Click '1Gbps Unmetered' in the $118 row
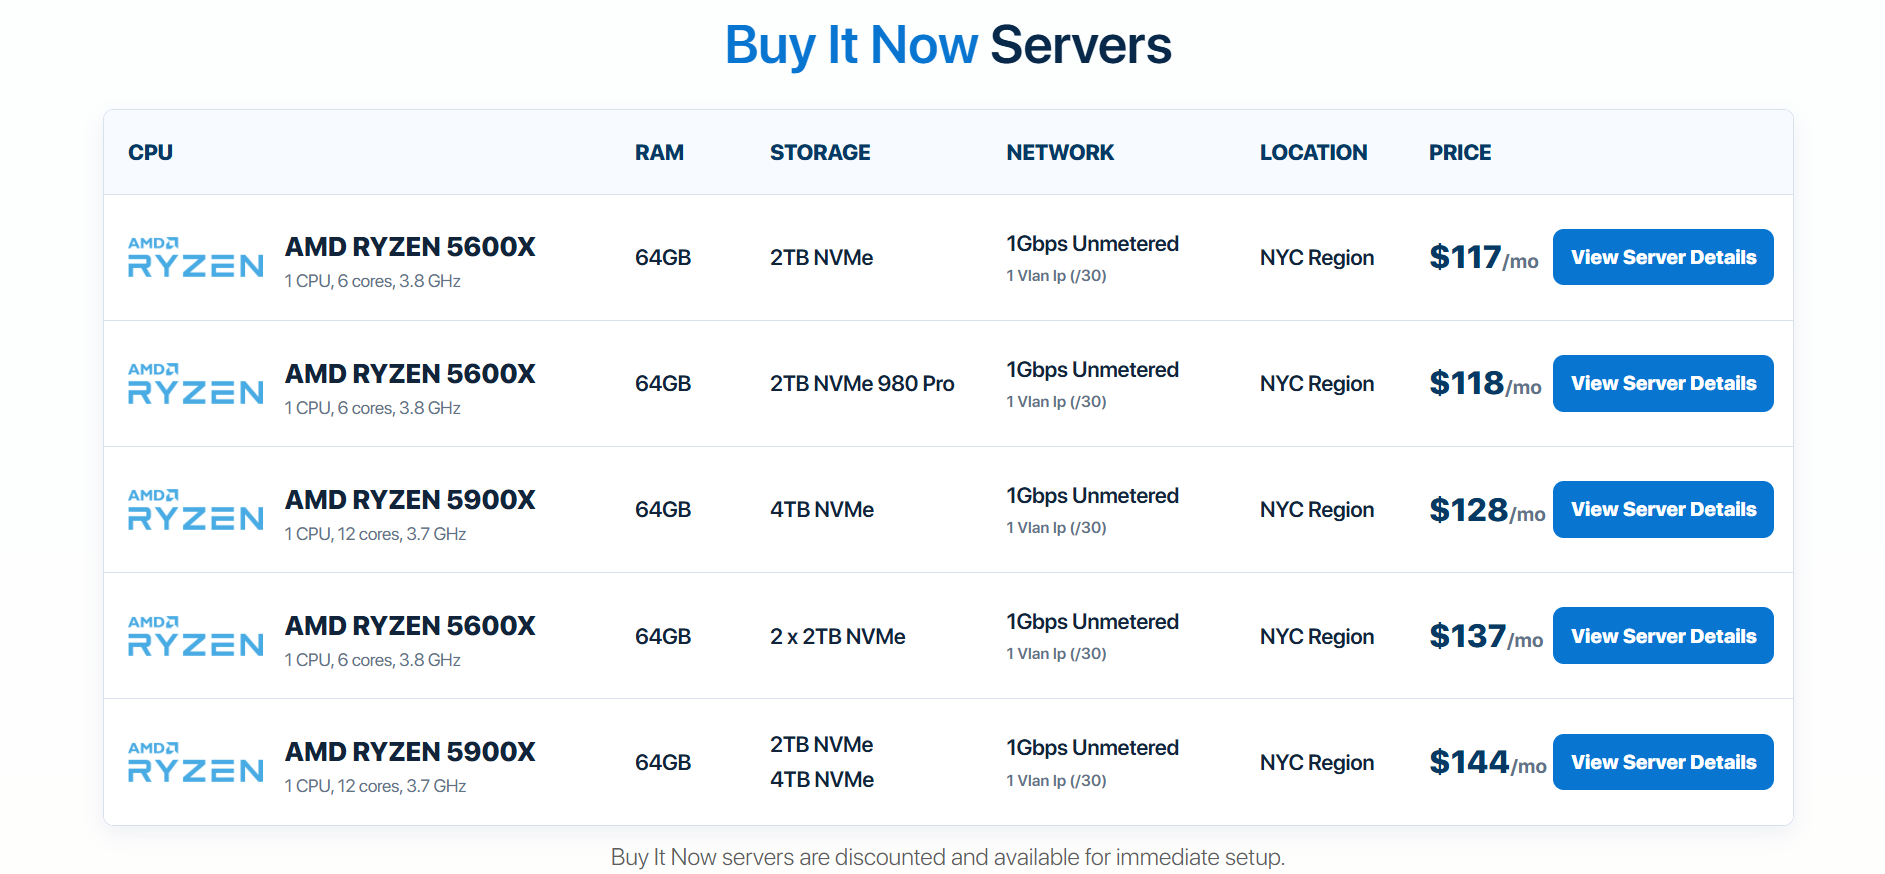 click(x=1092, y=370)
